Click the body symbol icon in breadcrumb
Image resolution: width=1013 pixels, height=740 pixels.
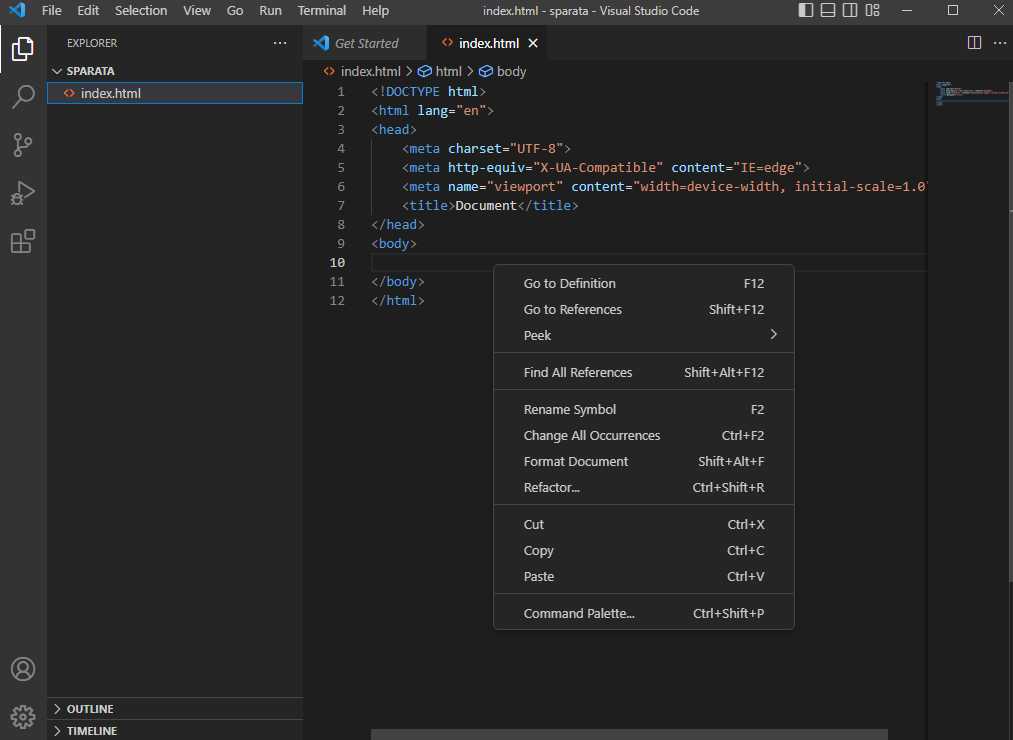point(486,71)
